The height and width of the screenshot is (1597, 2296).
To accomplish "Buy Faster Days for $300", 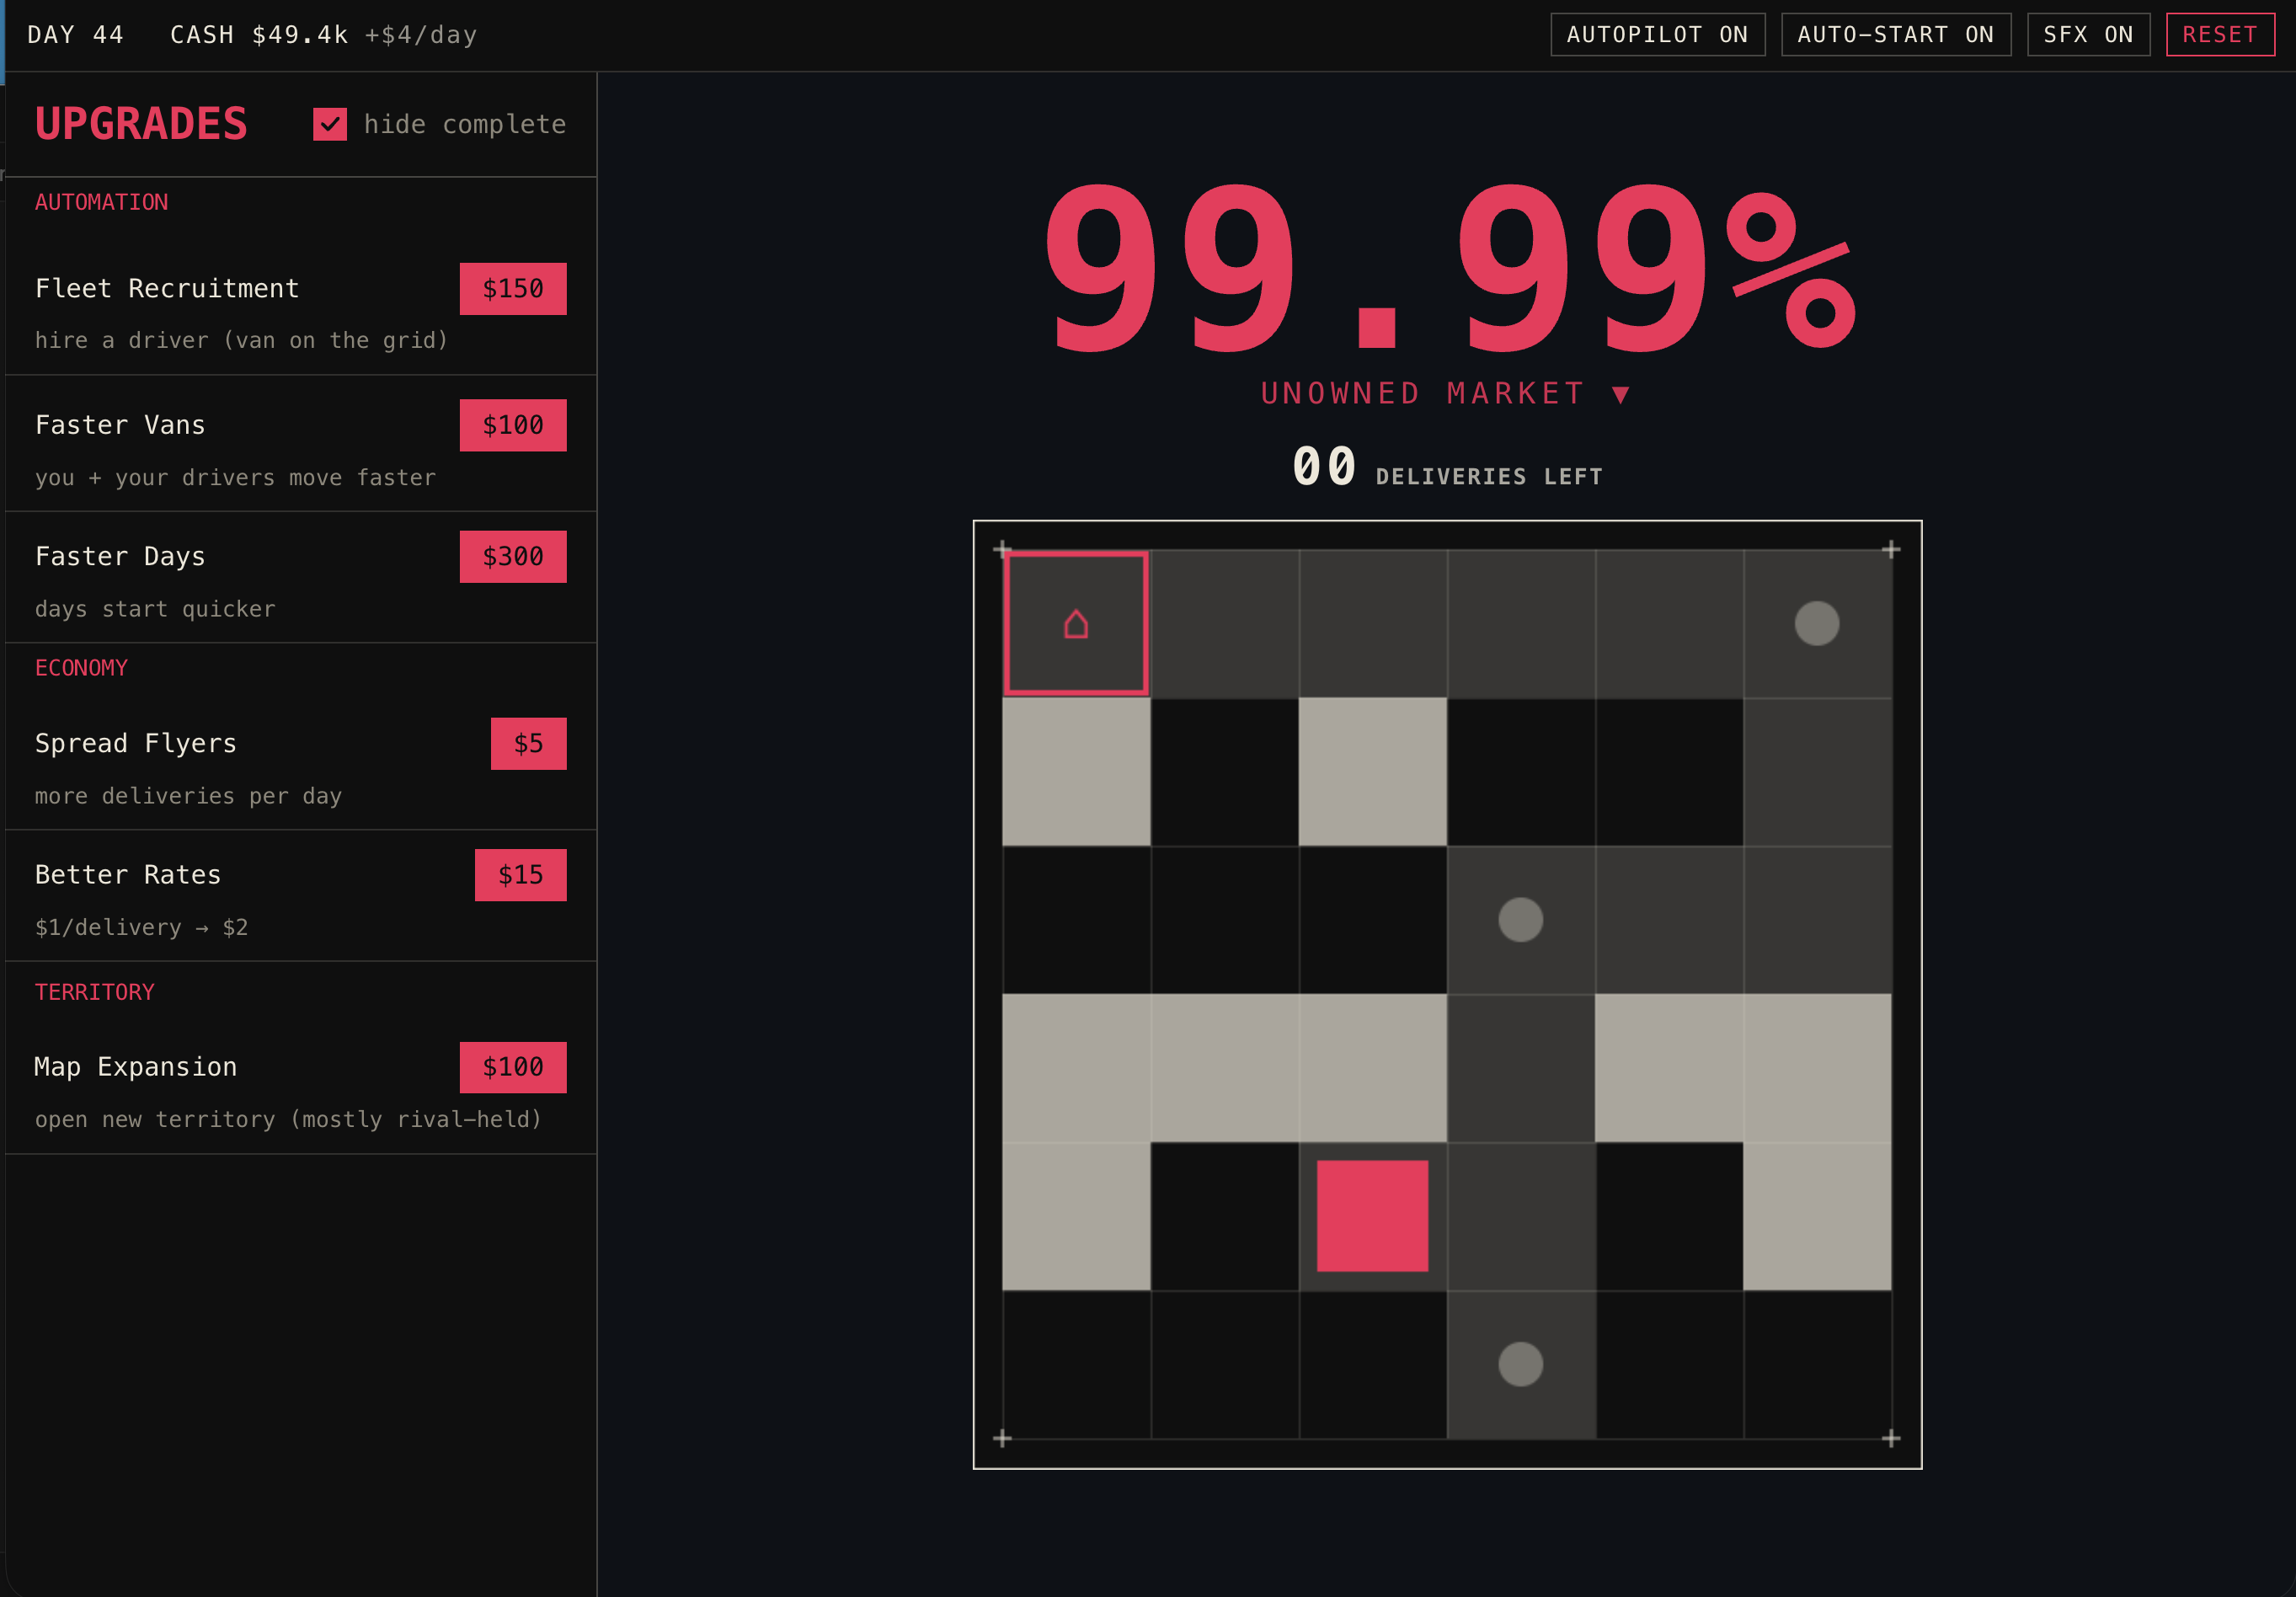I will (513, 556).
